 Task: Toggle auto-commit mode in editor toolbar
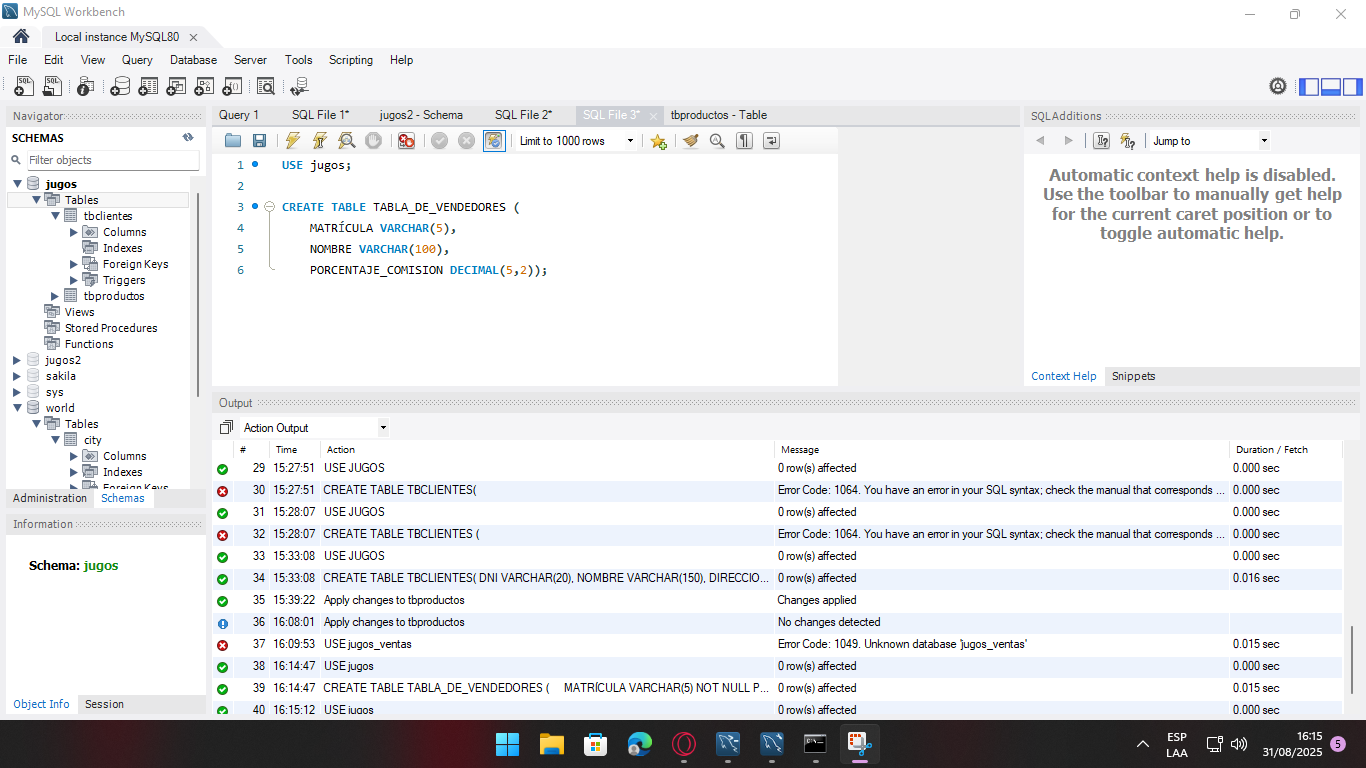494,141
